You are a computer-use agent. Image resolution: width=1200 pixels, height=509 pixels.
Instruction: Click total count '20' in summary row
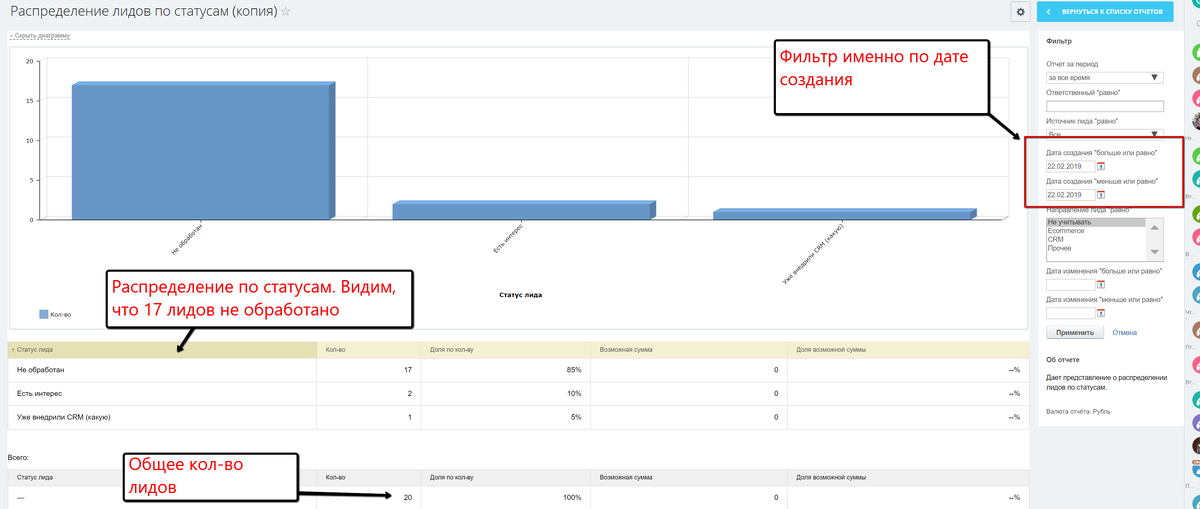tap(407, 497)
